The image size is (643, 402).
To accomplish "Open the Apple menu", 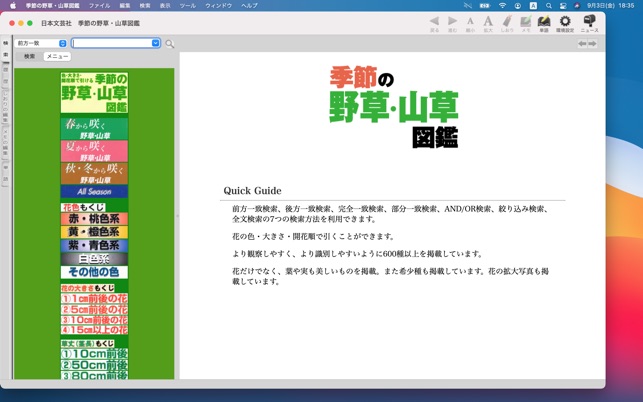I will [x=13, y=5].
